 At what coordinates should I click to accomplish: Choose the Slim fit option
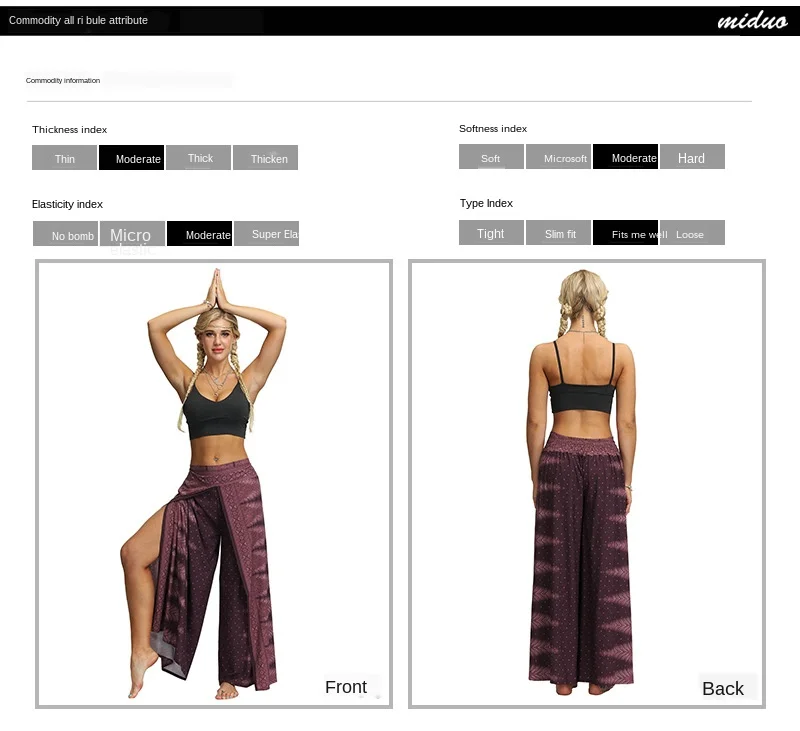coord(558,233)
